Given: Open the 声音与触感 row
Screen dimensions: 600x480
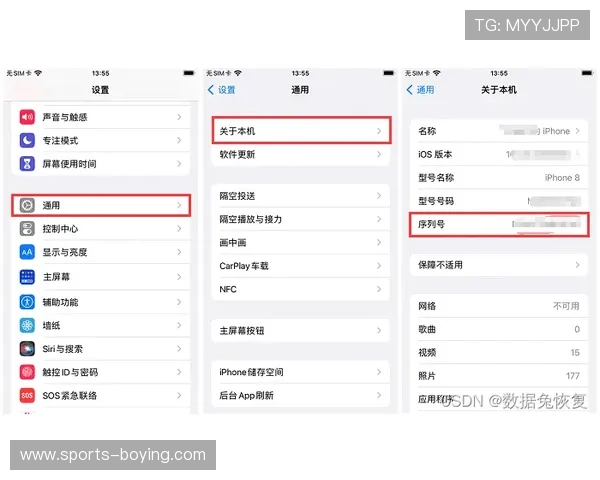Looking at the screenshot, I should pos(101,117).
